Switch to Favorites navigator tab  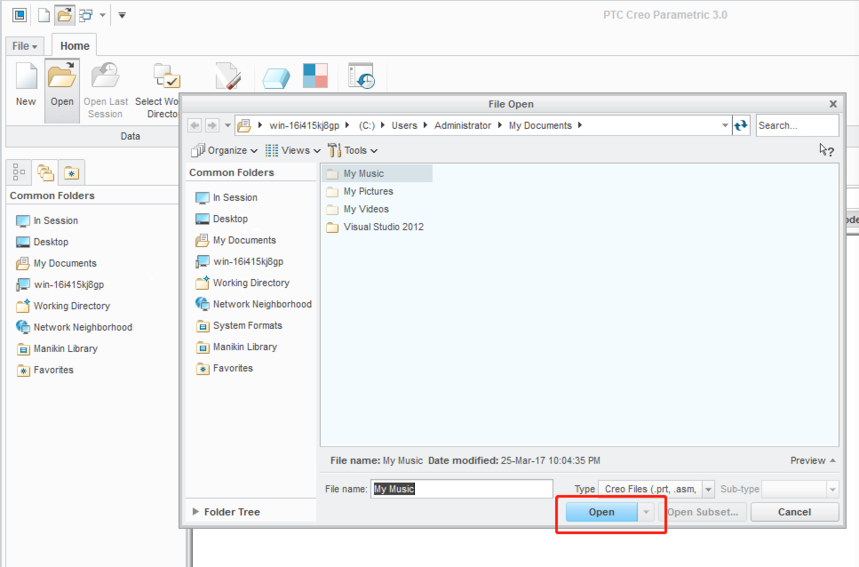point(71,173)
